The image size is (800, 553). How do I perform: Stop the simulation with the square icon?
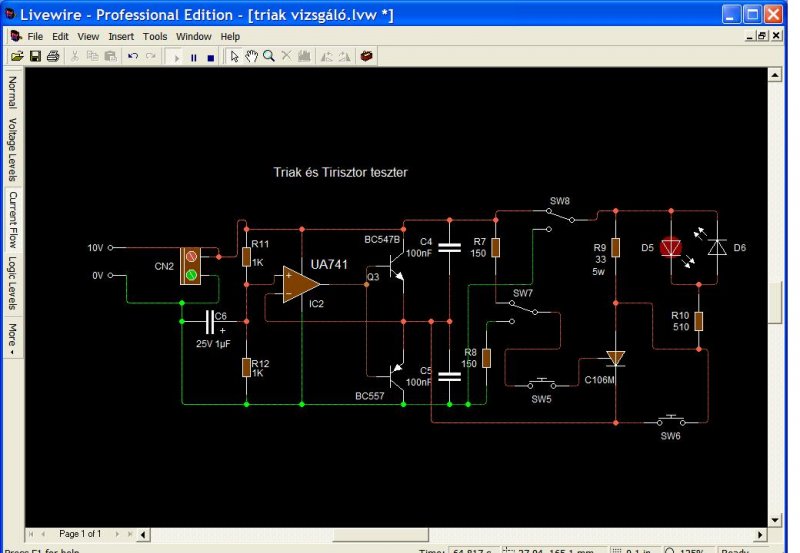point(211,57)
